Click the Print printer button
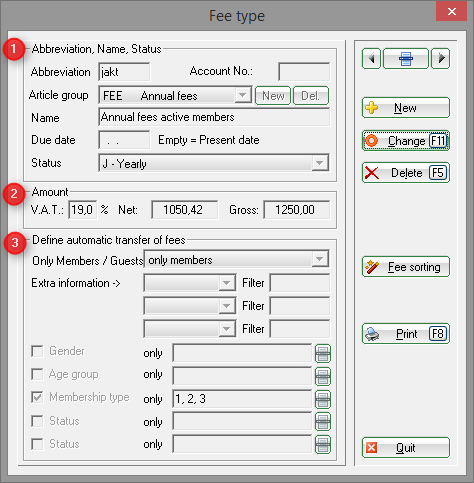The width and height of the screenshot is (474, 483). (x=406, y=334)
